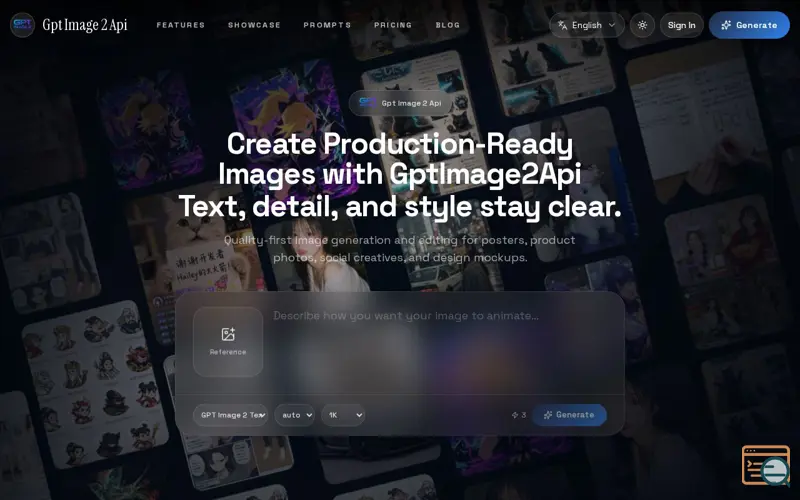Open the auto aspect ratio dropdown

[x=294, y=415]
